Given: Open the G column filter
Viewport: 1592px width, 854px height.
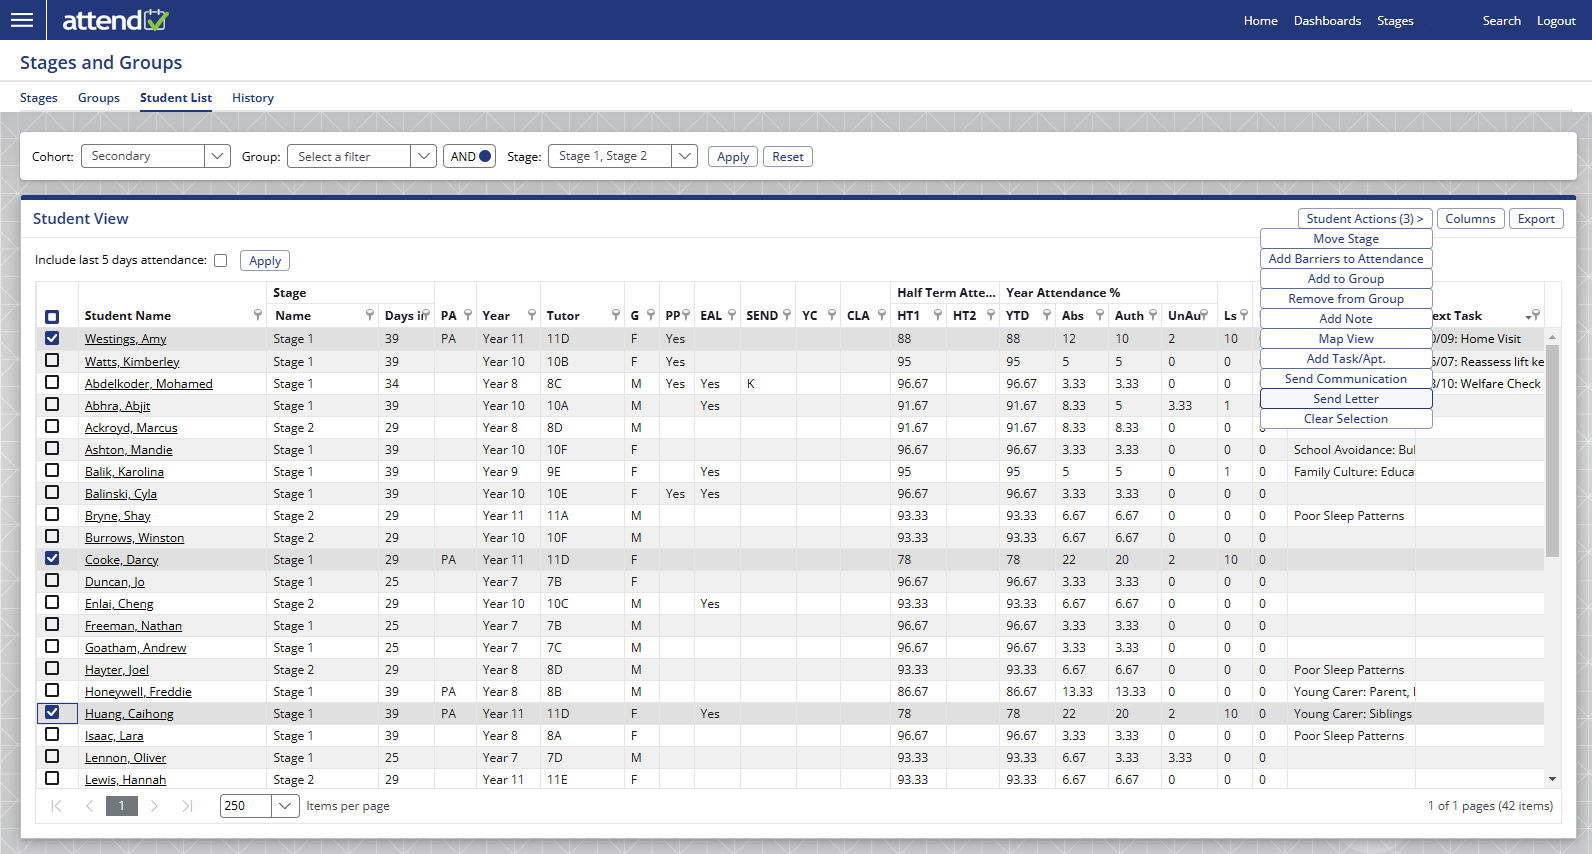Looking at the screenshot, I should [651, 315].
